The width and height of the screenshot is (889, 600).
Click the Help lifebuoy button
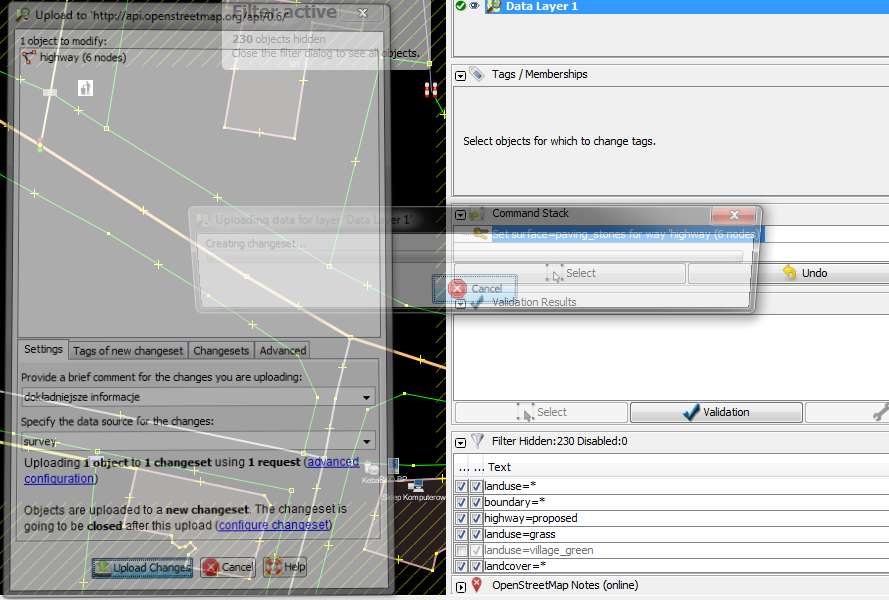click(x=285, y=567)
